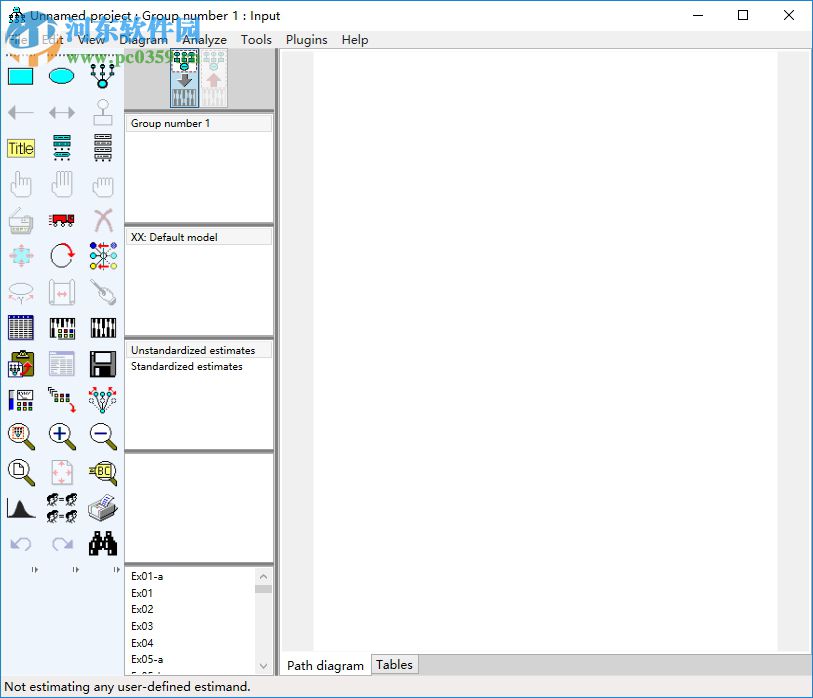Open the Diagram menu
The image size is (813, 698).
coord(143,40)
